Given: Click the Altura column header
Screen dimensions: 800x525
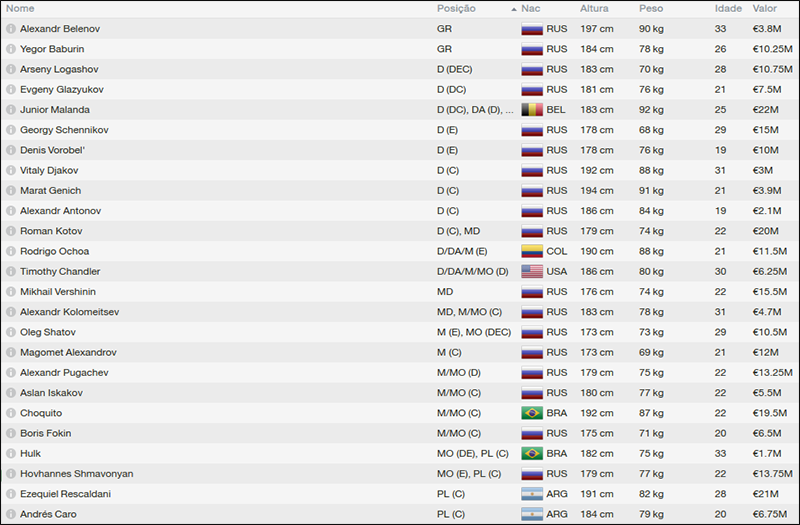Looking at the screenshot, I should (x=594, y=8).
